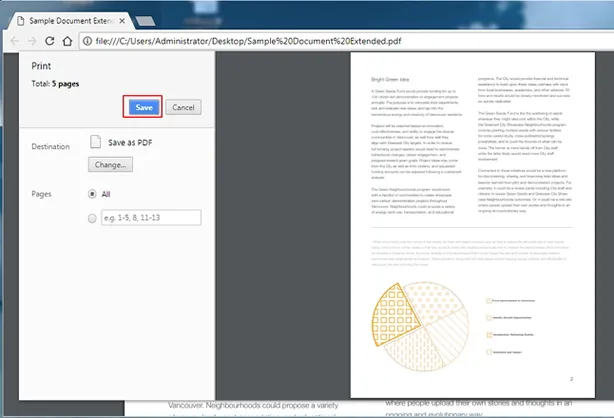Click the Save as PDF destination text
614x418 pixels.
click(x=130, y=143)
